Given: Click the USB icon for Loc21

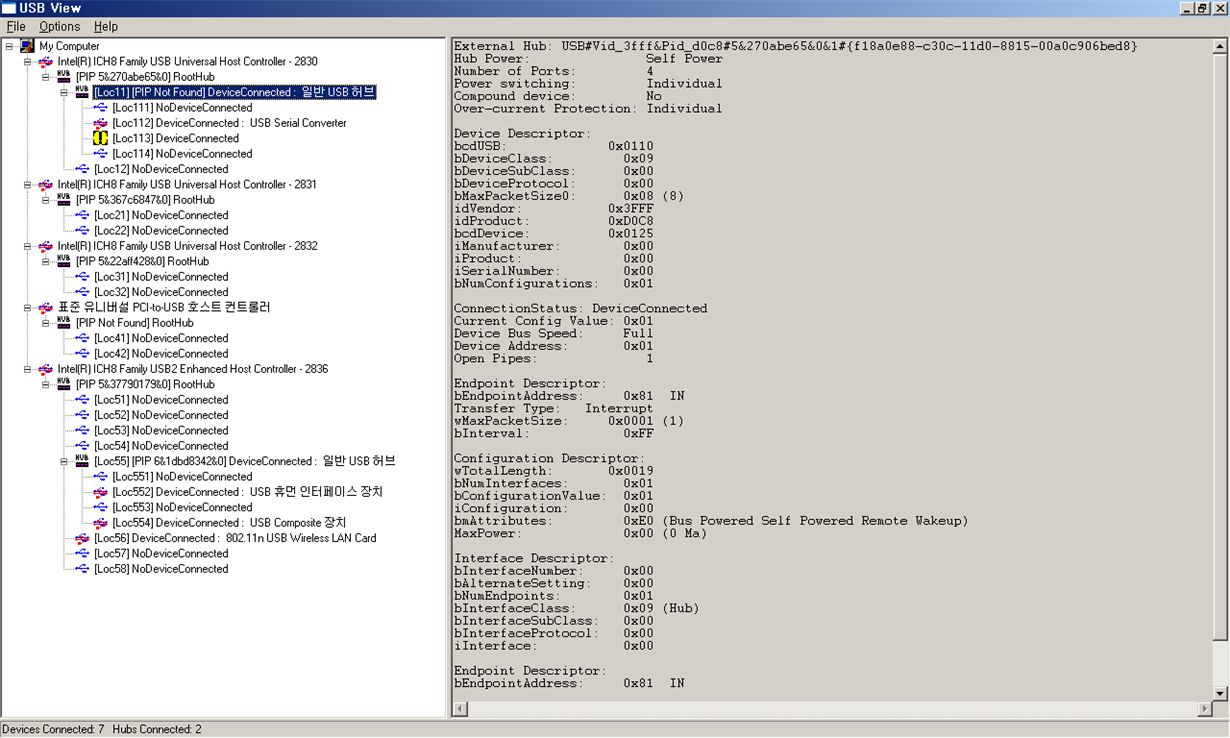Looking at the screenshot, I should (x=82, y=215).
